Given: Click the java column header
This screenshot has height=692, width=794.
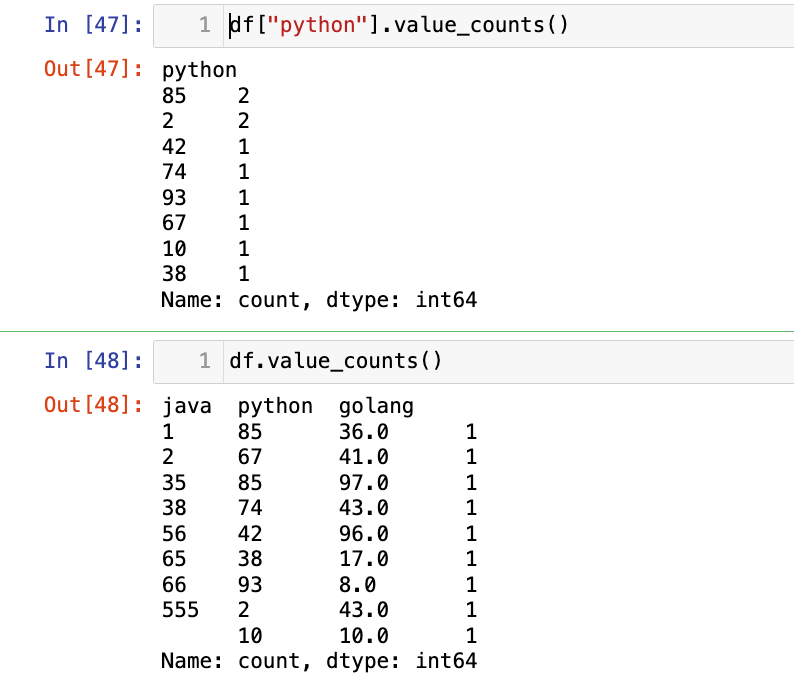Looking at the screenshot, I should 186,407.
